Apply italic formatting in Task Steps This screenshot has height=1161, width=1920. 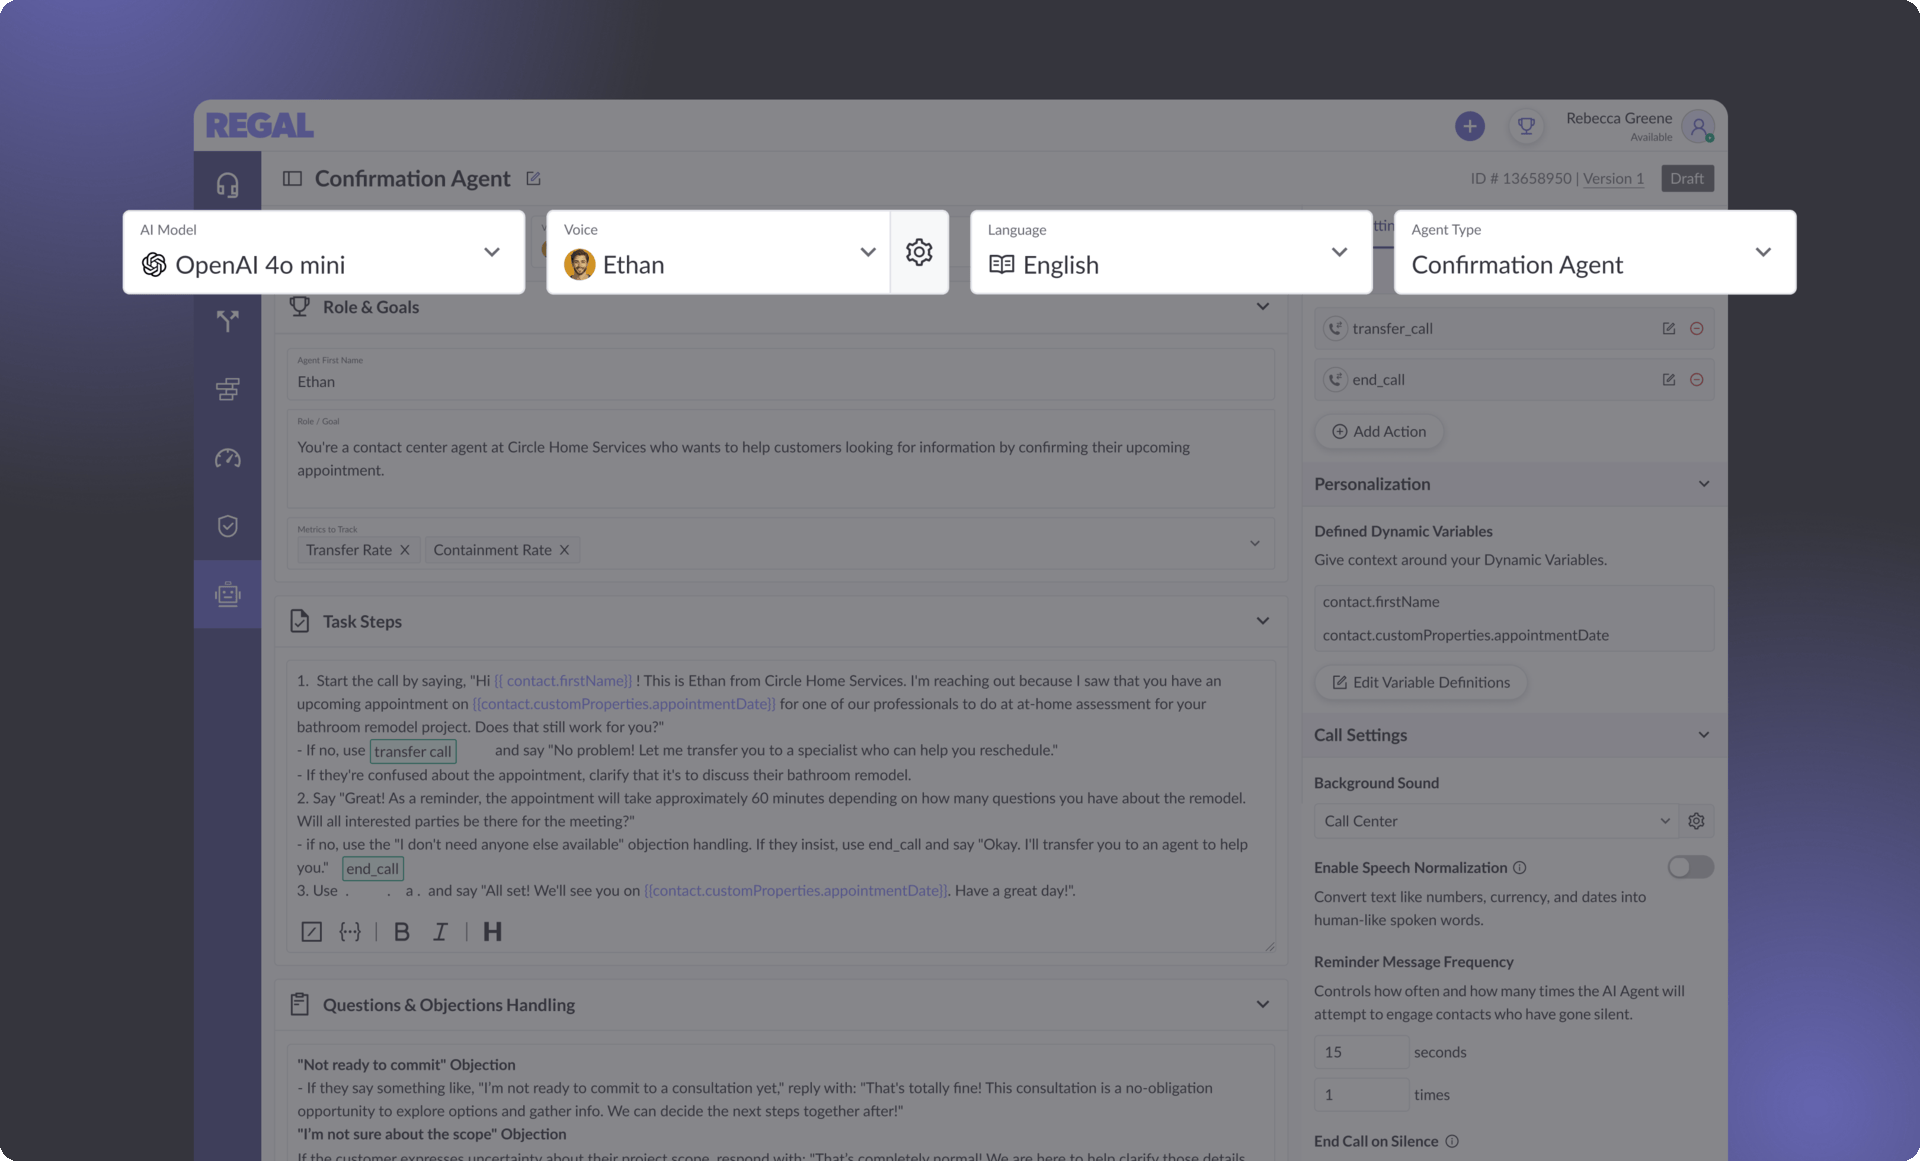pyautogui.click(x=440, y=932)
